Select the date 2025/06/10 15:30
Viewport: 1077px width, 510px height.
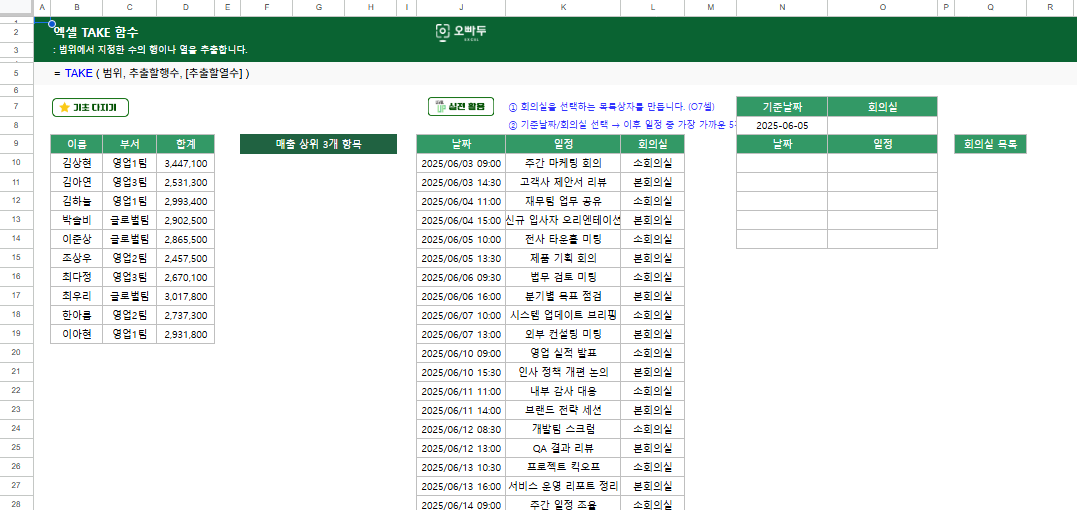tap(461, 372)
